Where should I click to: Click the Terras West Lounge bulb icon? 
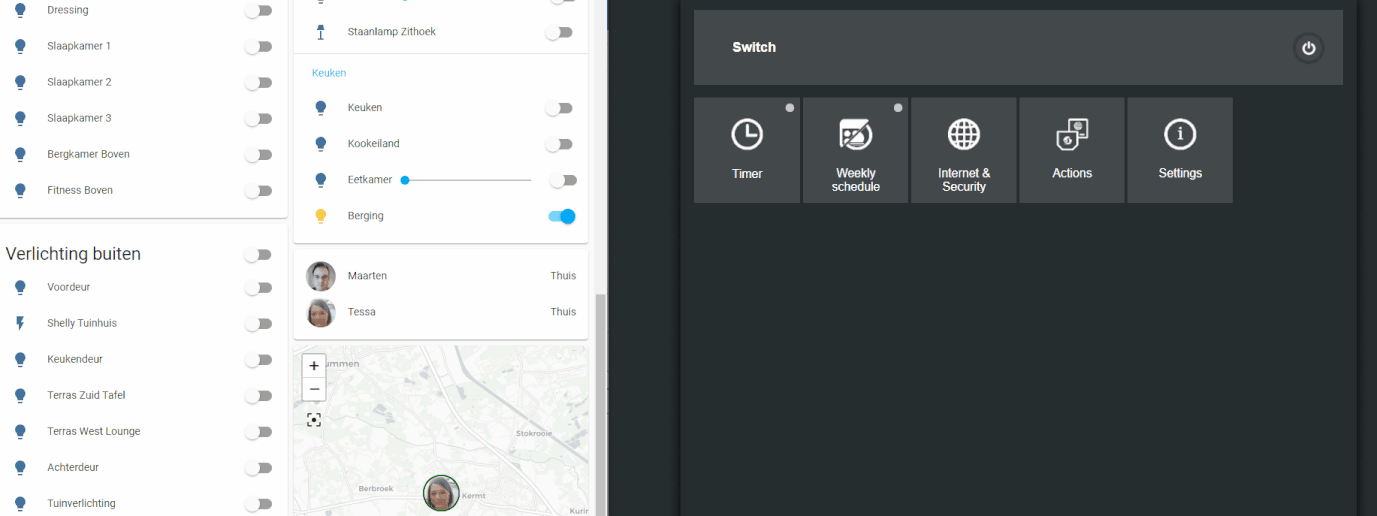(x=20, y=431)
